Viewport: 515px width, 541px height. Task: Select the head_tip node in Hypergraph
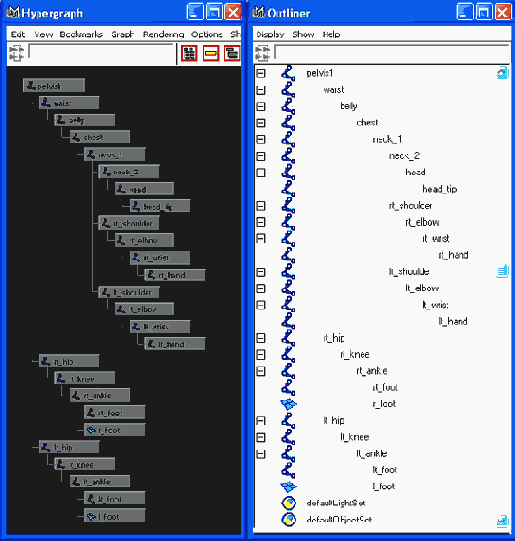click(x=160, y=206)
